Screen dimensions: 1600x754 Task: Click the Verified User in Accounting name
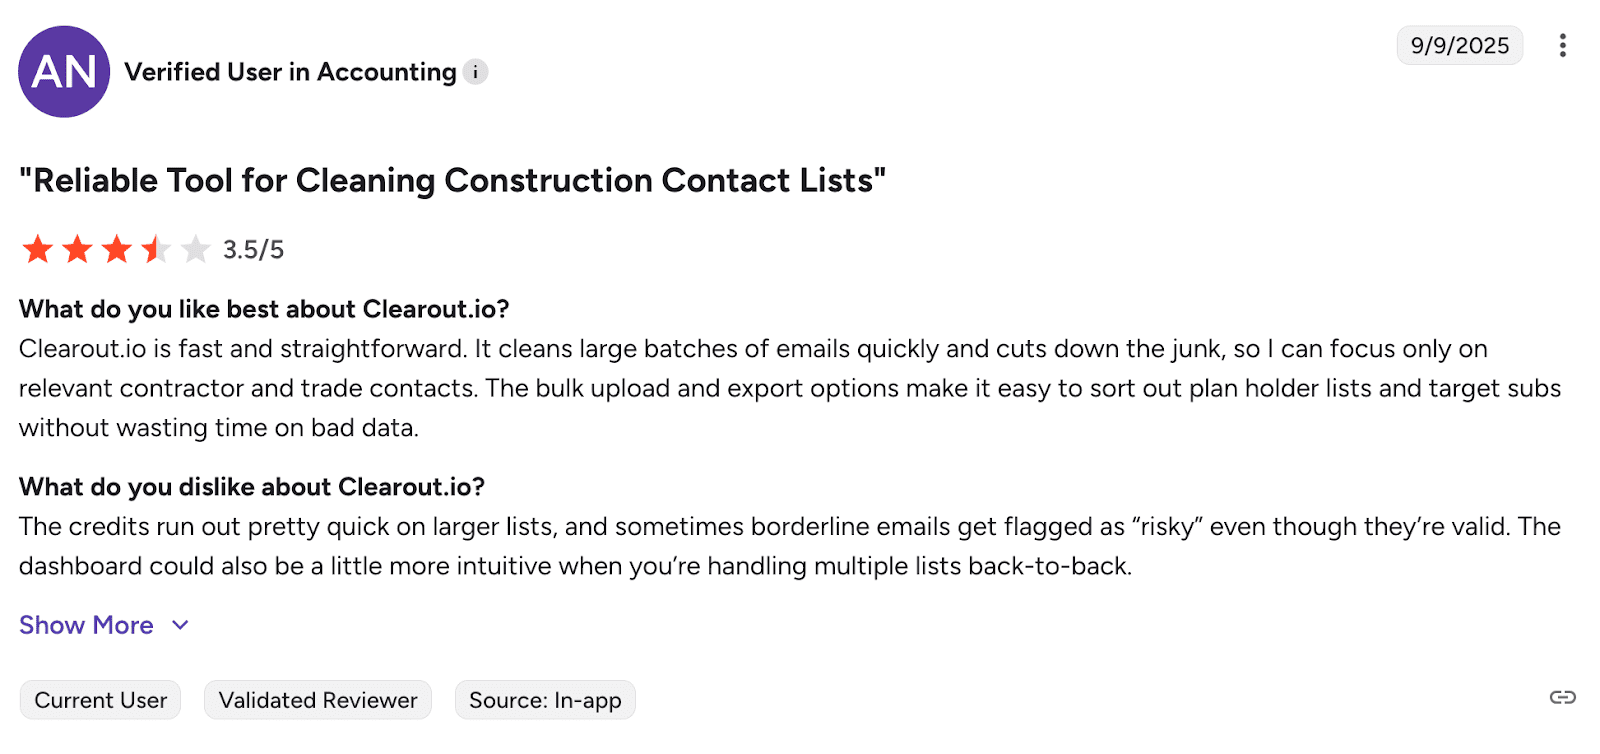click(x=290, y=72)
